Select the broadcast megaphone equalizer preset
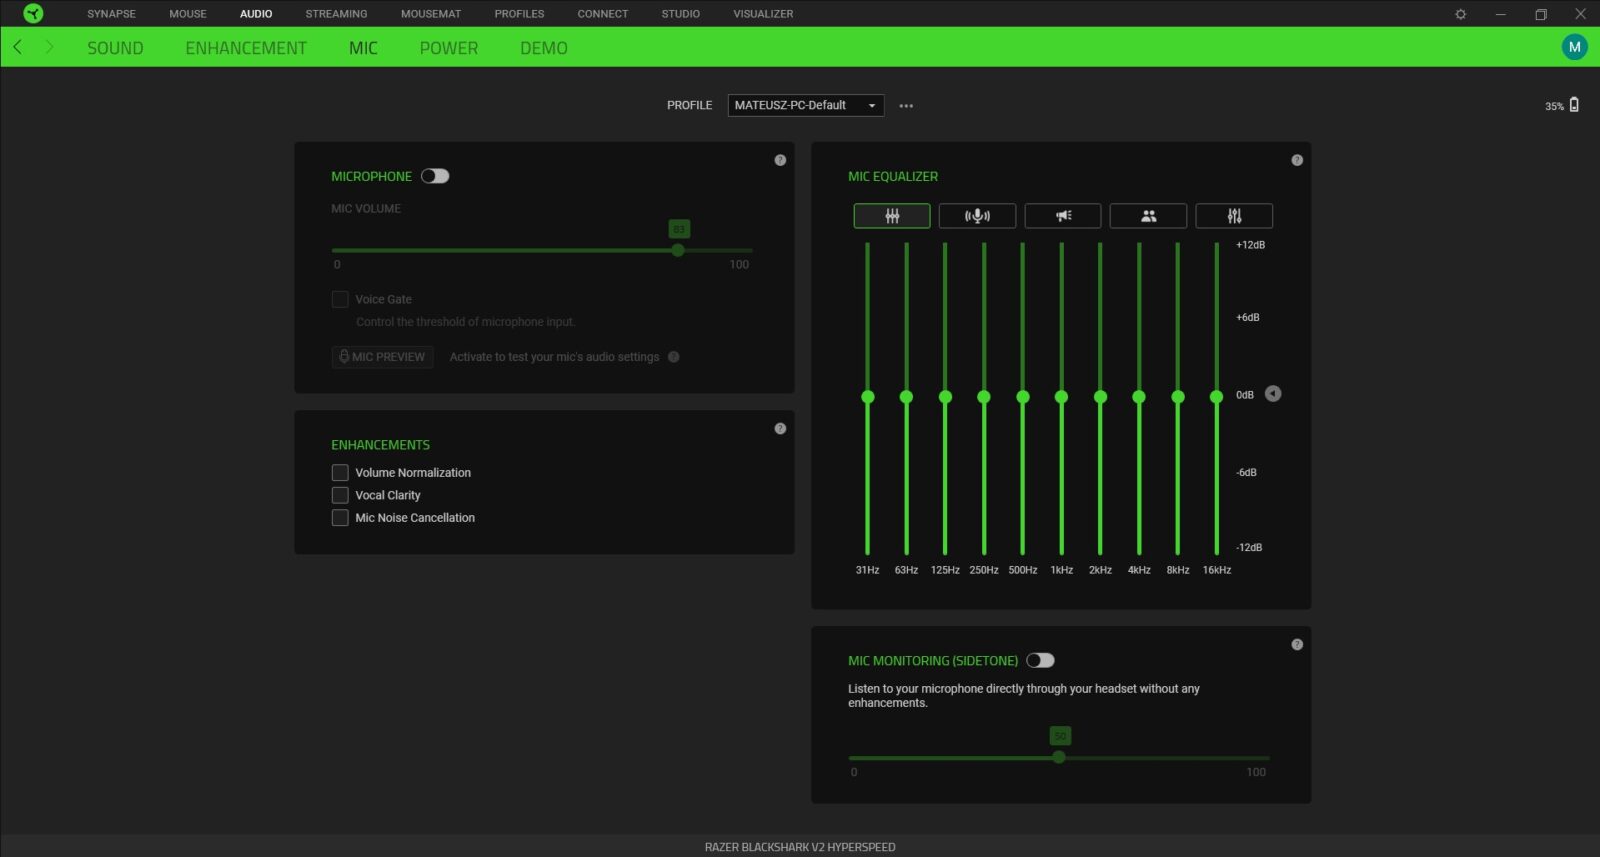 [1063, 216]
